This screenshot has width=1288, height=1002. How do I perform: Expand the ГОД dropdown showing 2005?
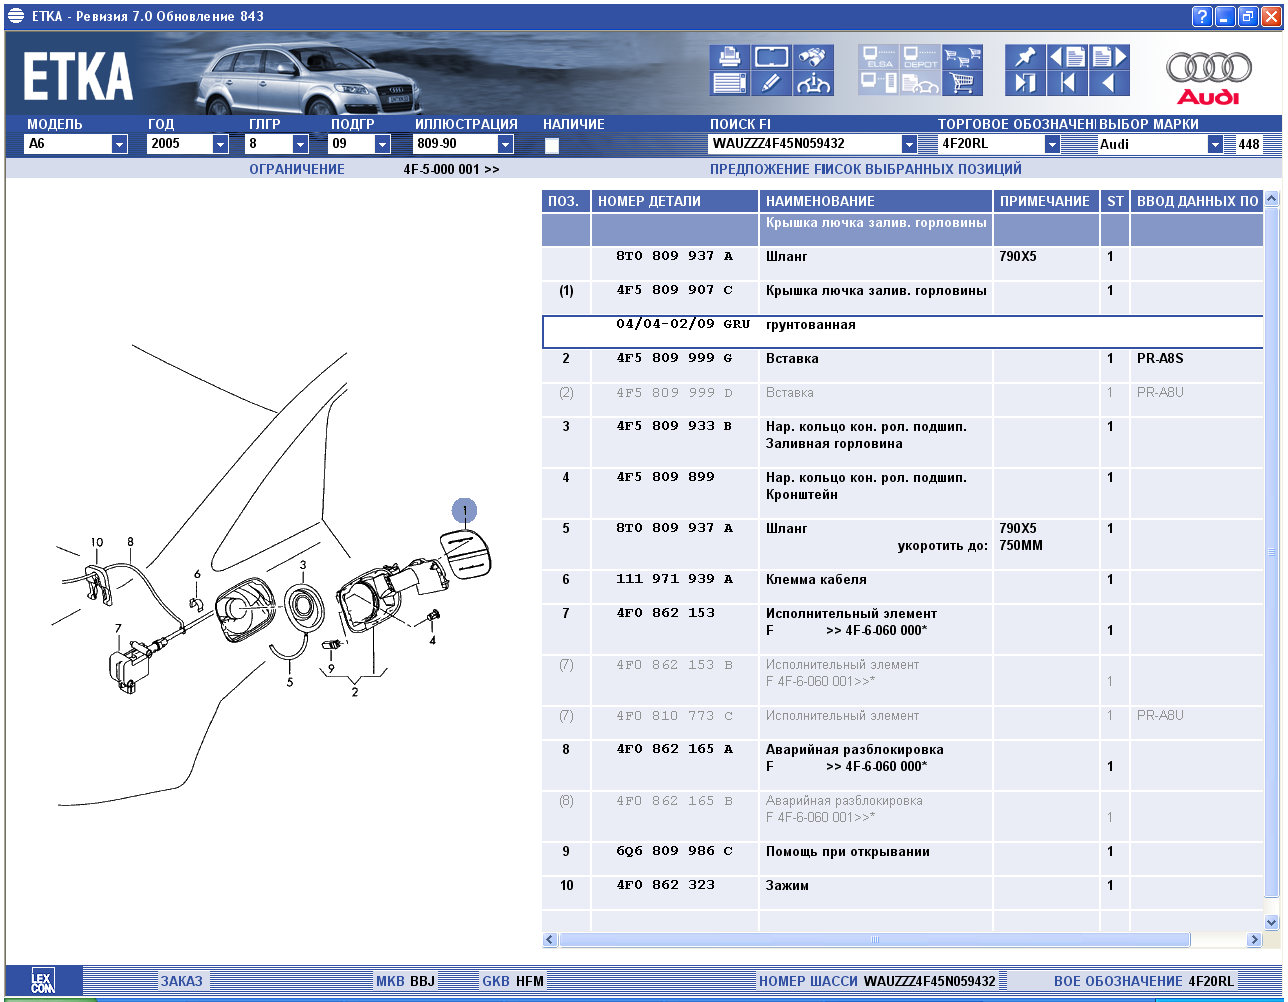click(220, 144)
